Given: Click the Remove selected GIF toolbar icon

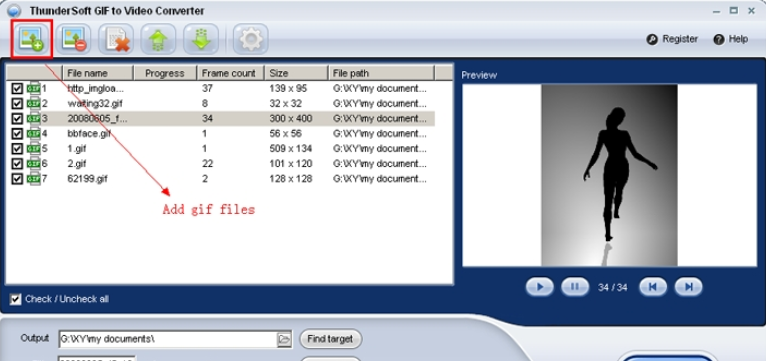Looking at the screenshot, I should (74, 39).
